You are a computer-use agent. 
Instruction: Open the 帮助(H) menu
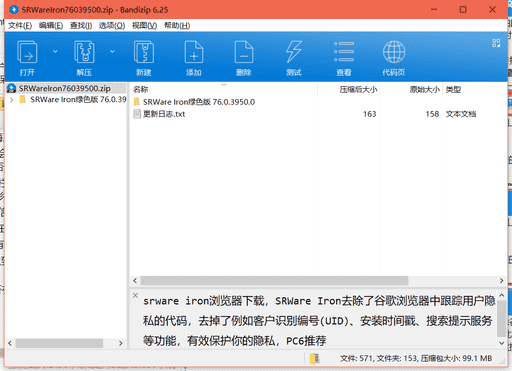177,26
